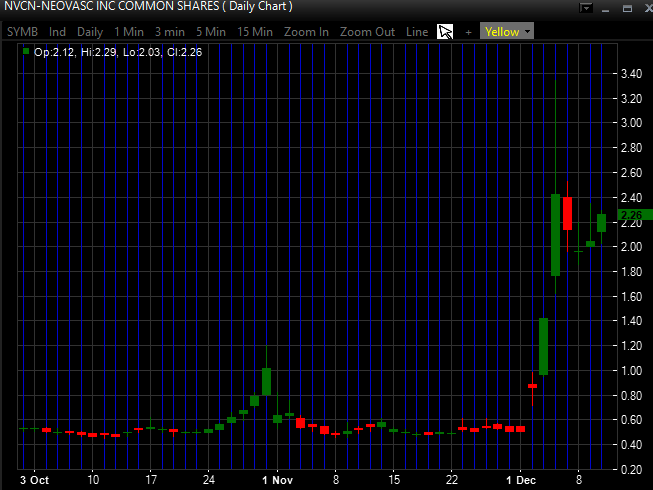Click the '1 Dec' date label
This screenshot has height=490, width=653.
(521, 480)
